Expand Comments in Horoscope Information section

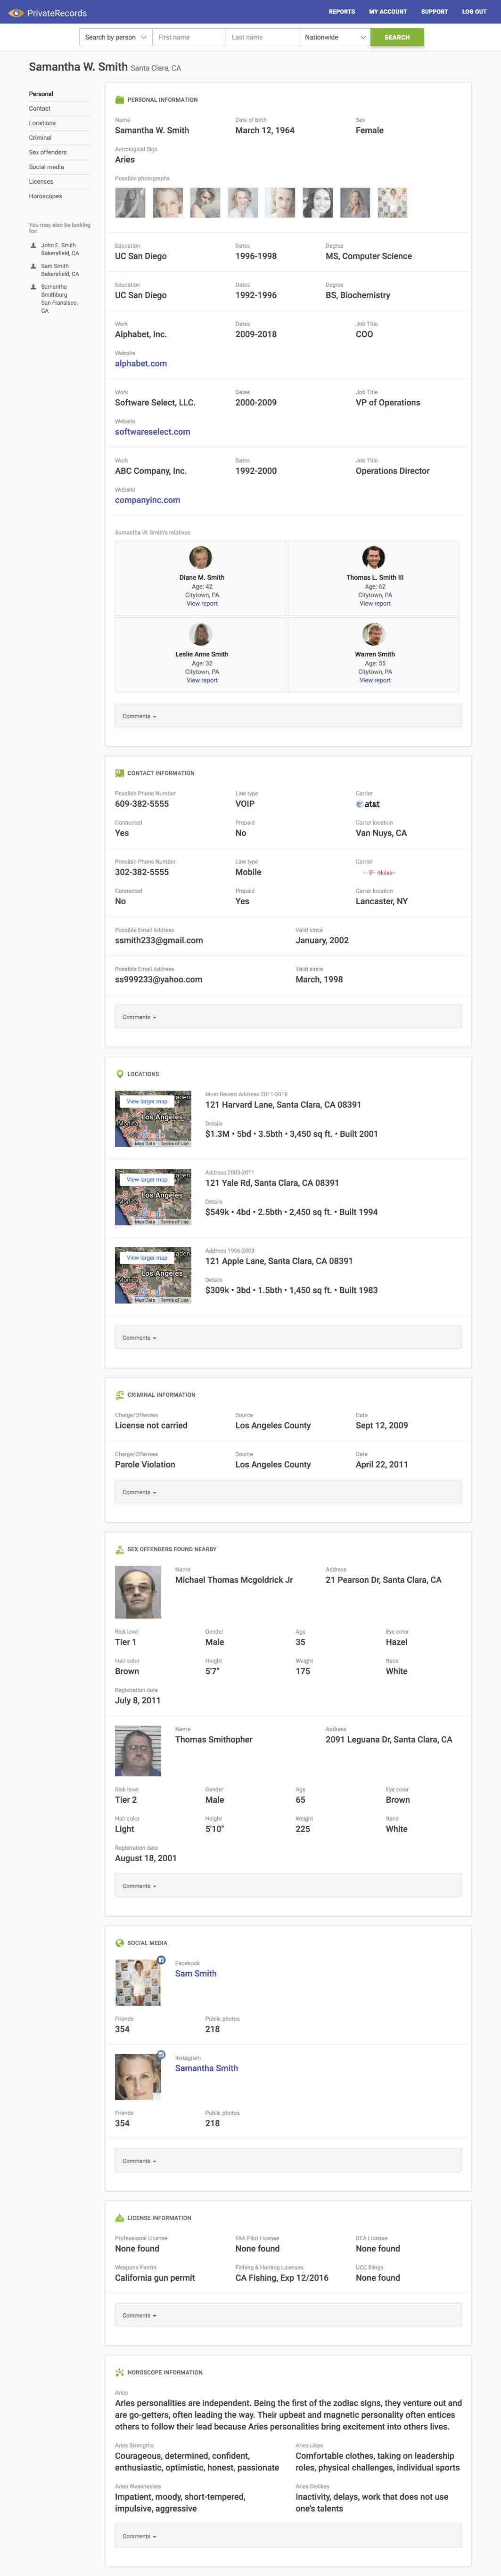tap(288, 2536)
